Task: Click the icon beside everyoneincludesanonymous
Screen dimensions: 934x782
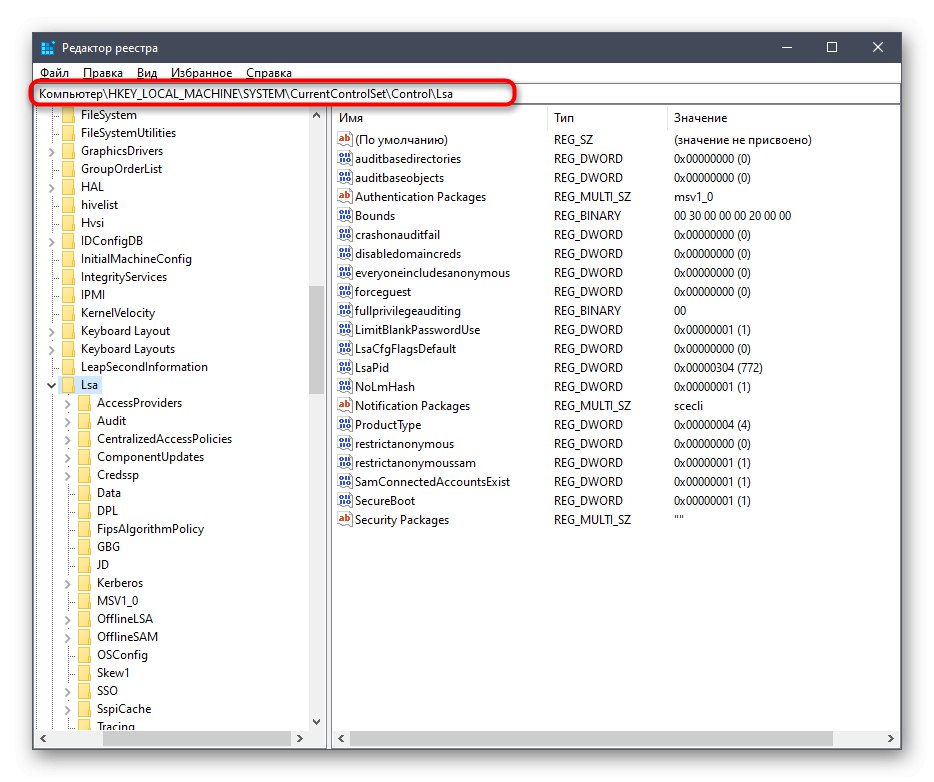Action: pos(344,272)
